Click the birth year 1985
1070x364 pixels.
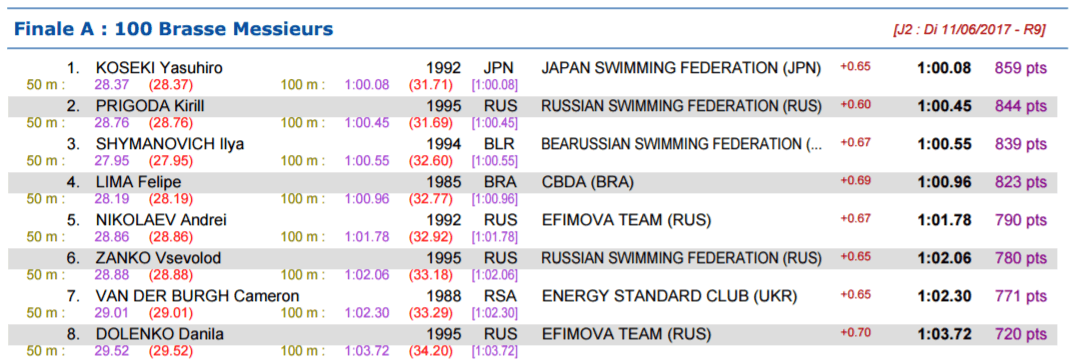point(444,182)
